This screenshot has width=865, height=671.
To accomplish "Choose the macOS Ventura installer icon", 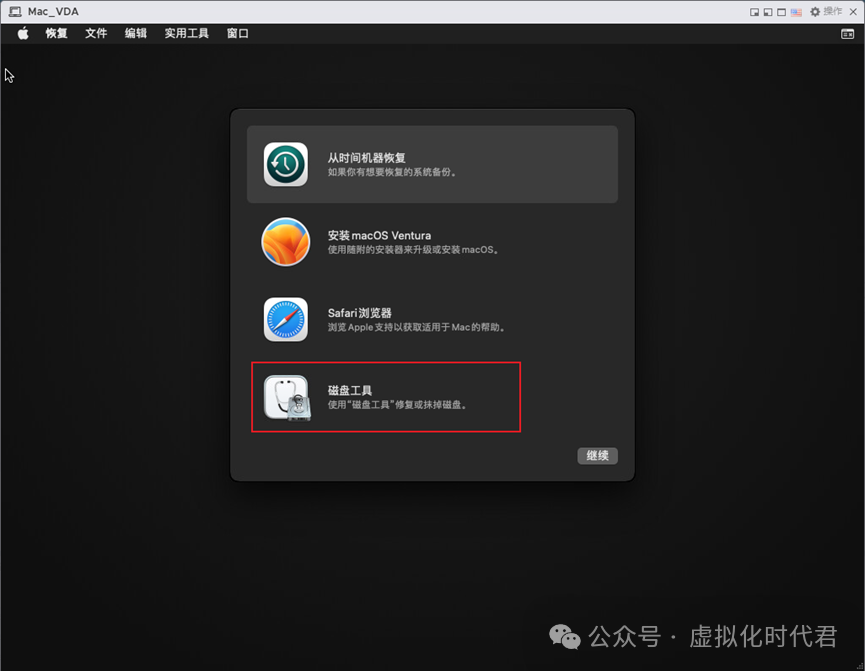I will 285,242.
